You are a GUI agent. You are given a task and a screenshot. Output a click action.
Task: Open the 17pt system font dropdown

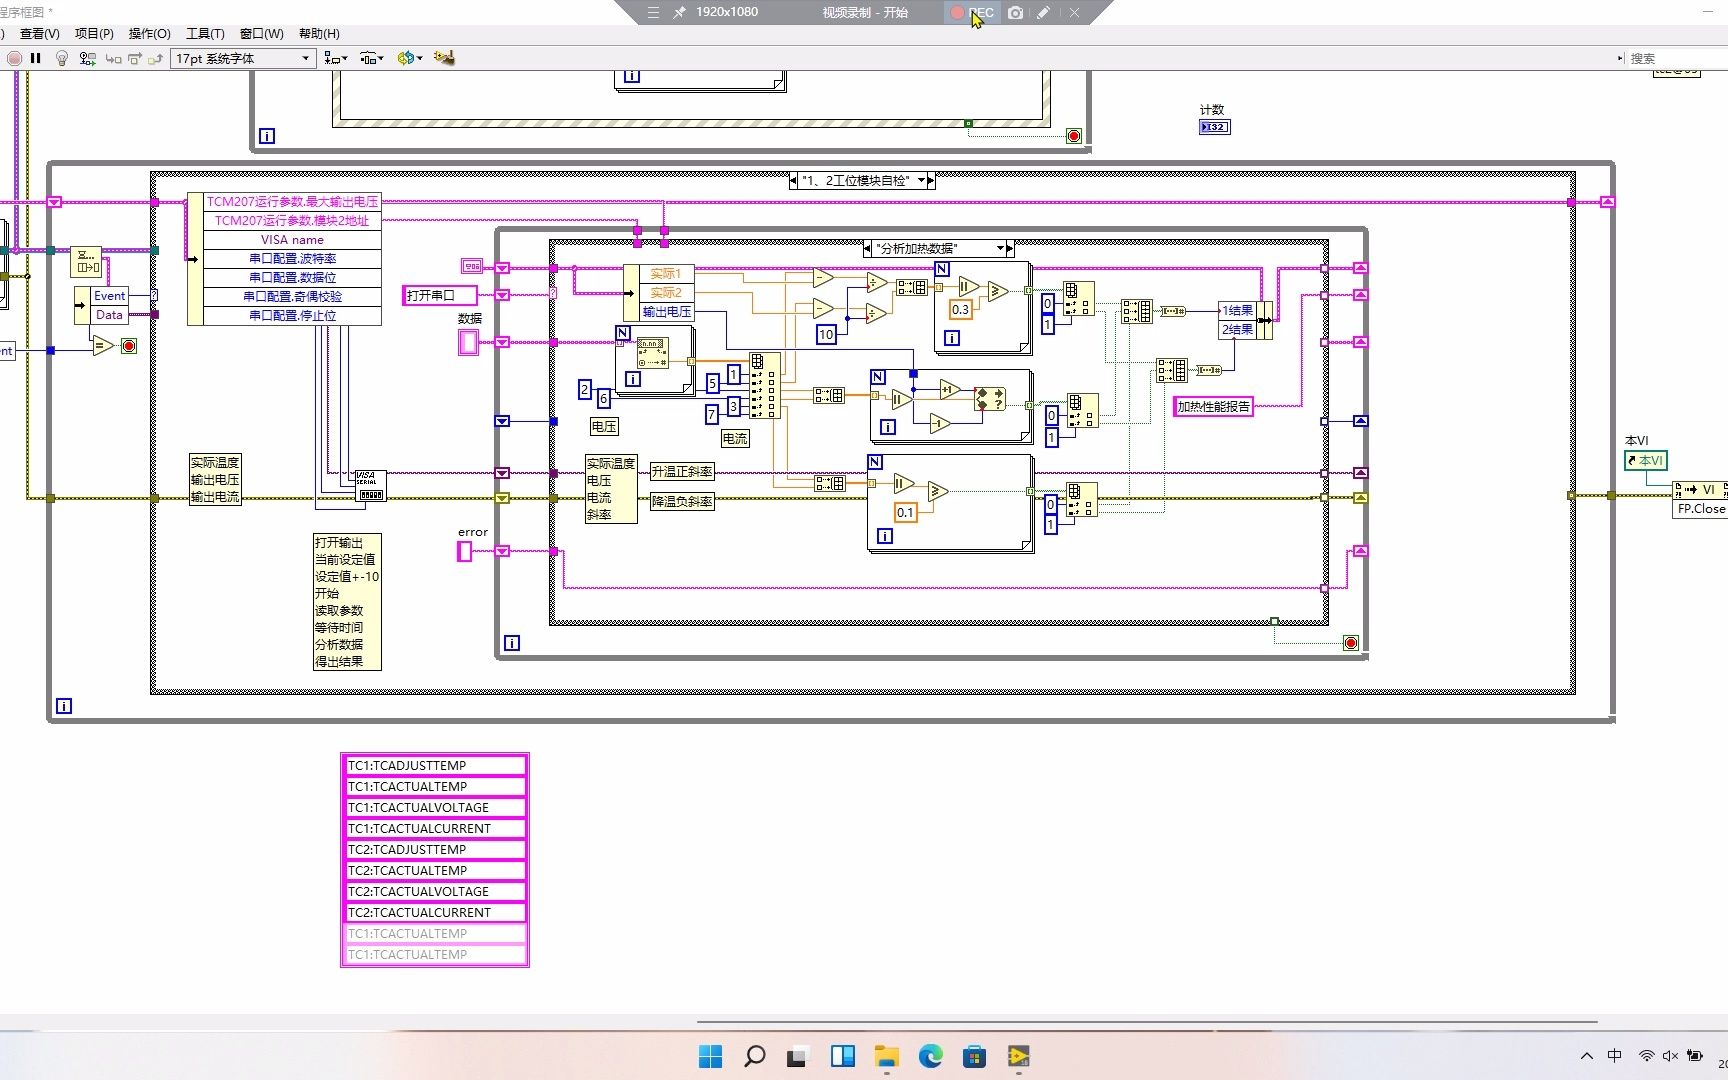[x=243, y=59]
